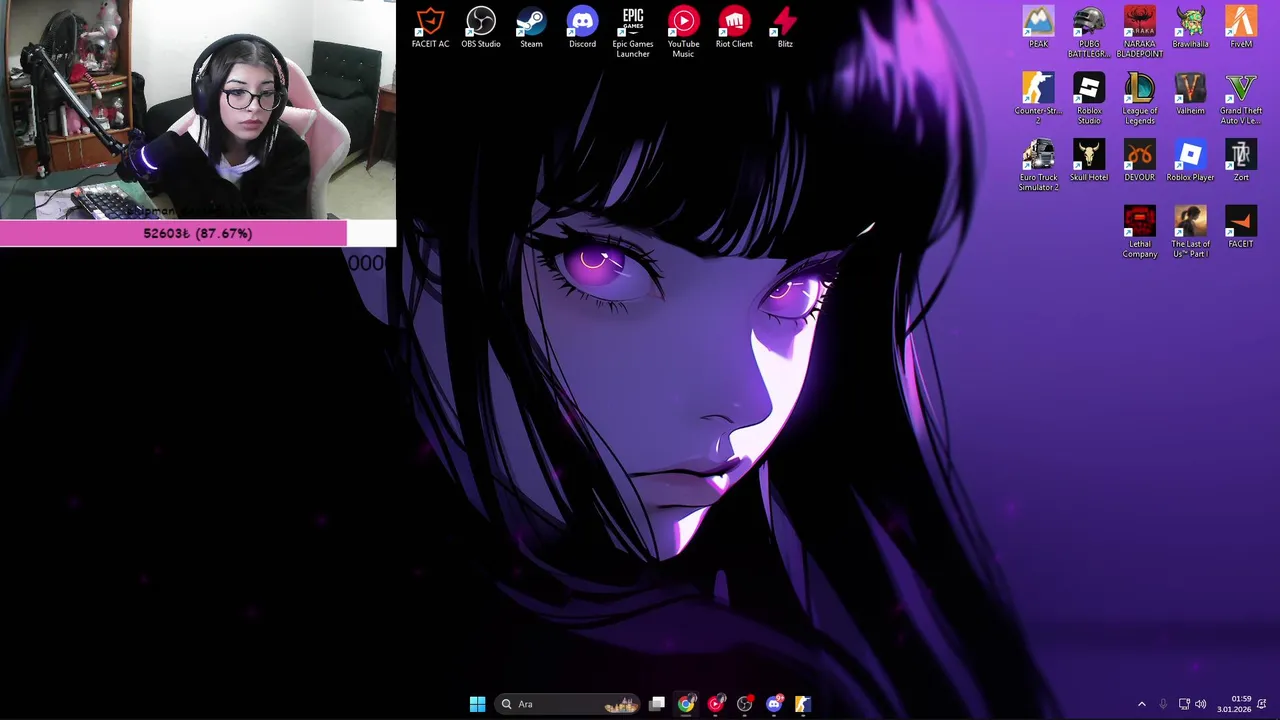Select the FiveM desktop icon

pos(1241,28)
